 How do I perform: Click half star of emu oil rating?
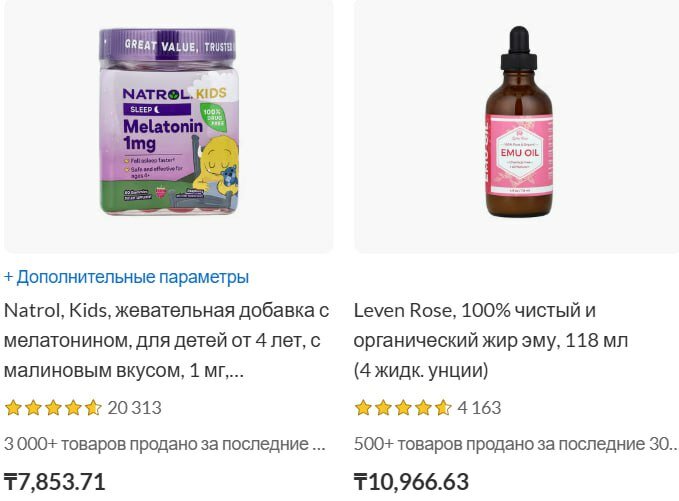[443, 408]
